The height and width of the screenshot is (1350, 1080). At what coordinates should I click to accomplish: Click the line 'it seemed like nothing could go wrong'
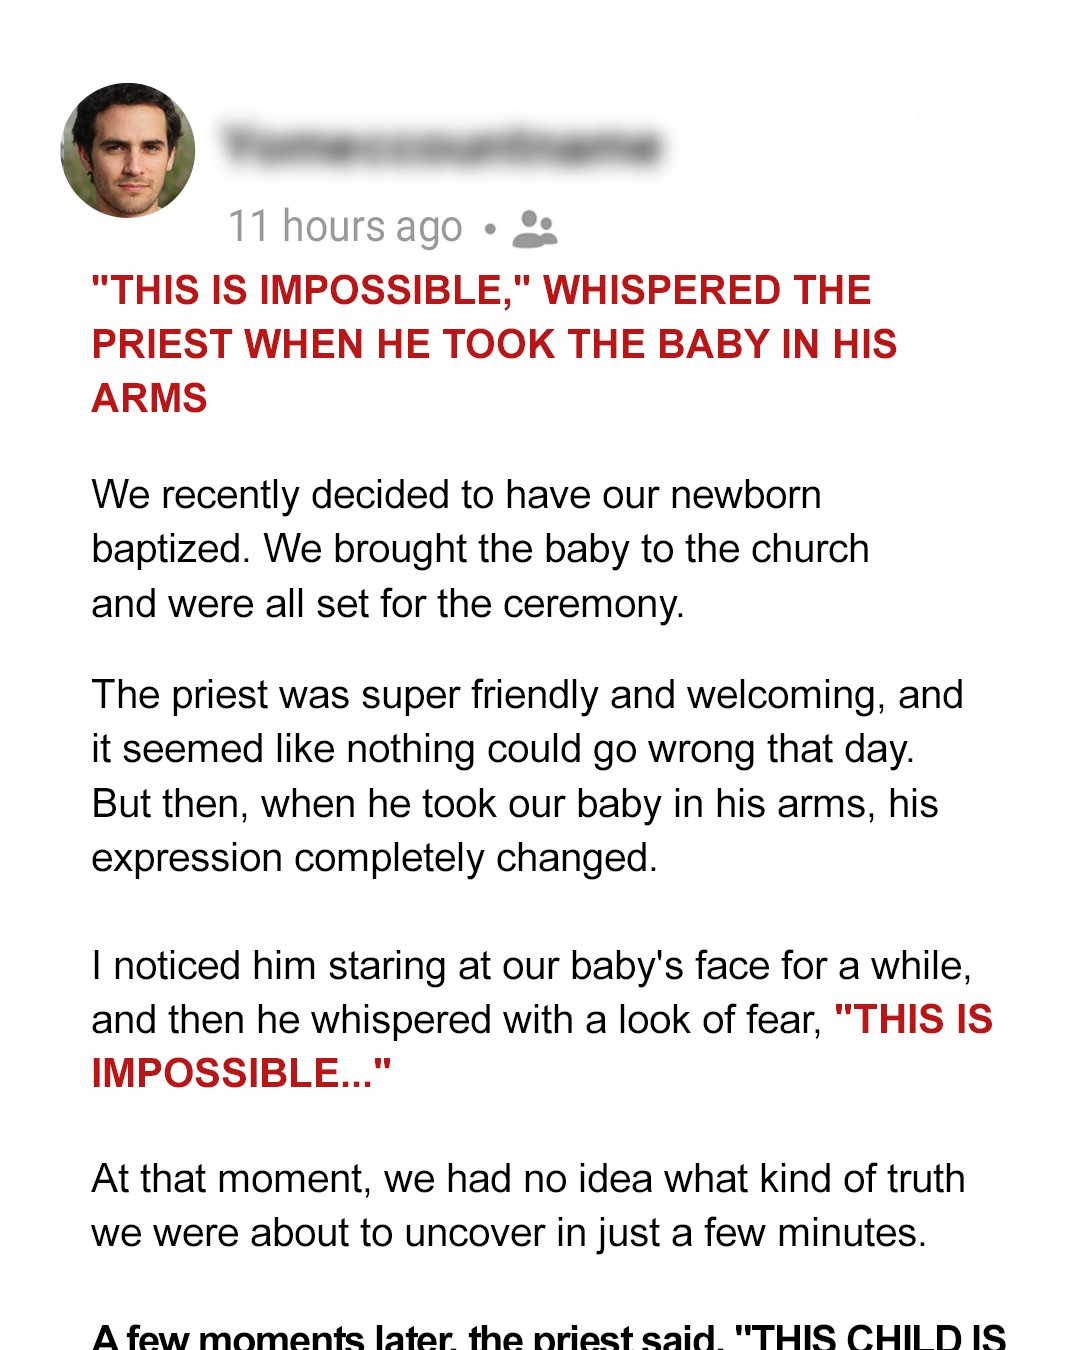[503, 749]
